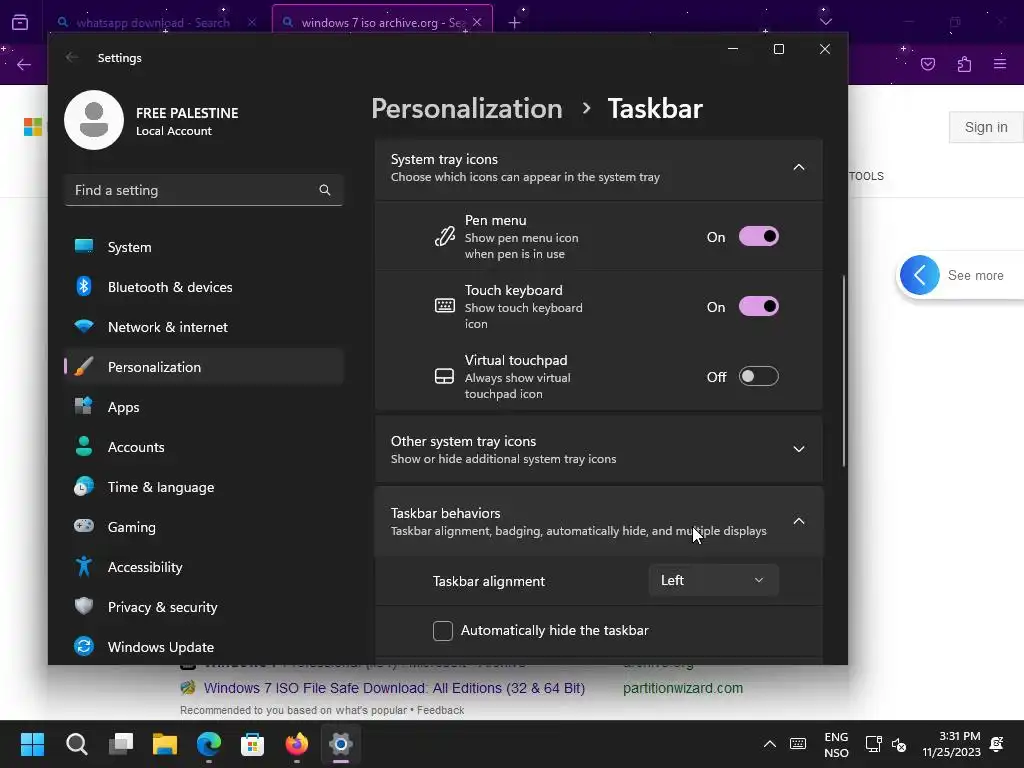Viewport: 1024px width, 768px height.
Task: Launch File Explorer from taskbar
Action: pos(165,743)
